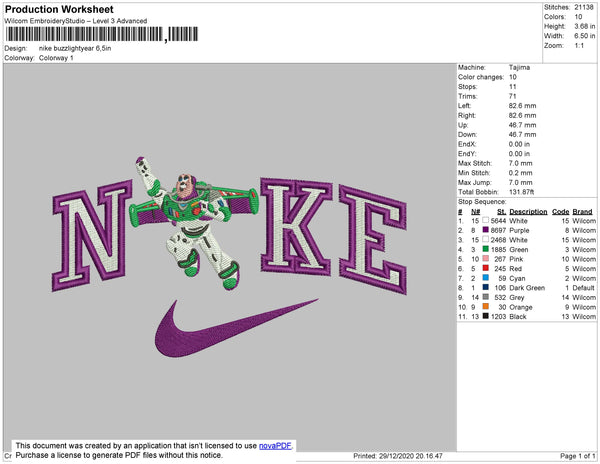Click the St. column header

click(502, 212)
